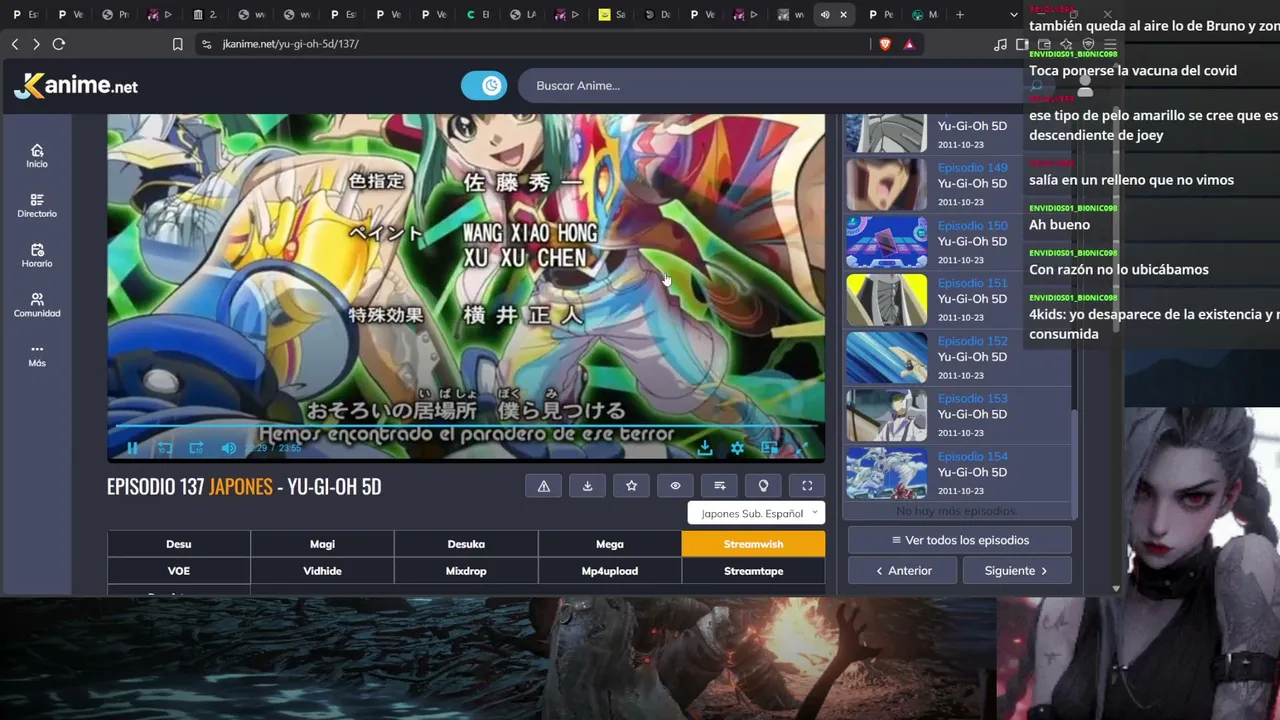Open Episodio 150 from the episode list
The height and width of the screenshot is (720, 1280).
click(x=972, y=226)
